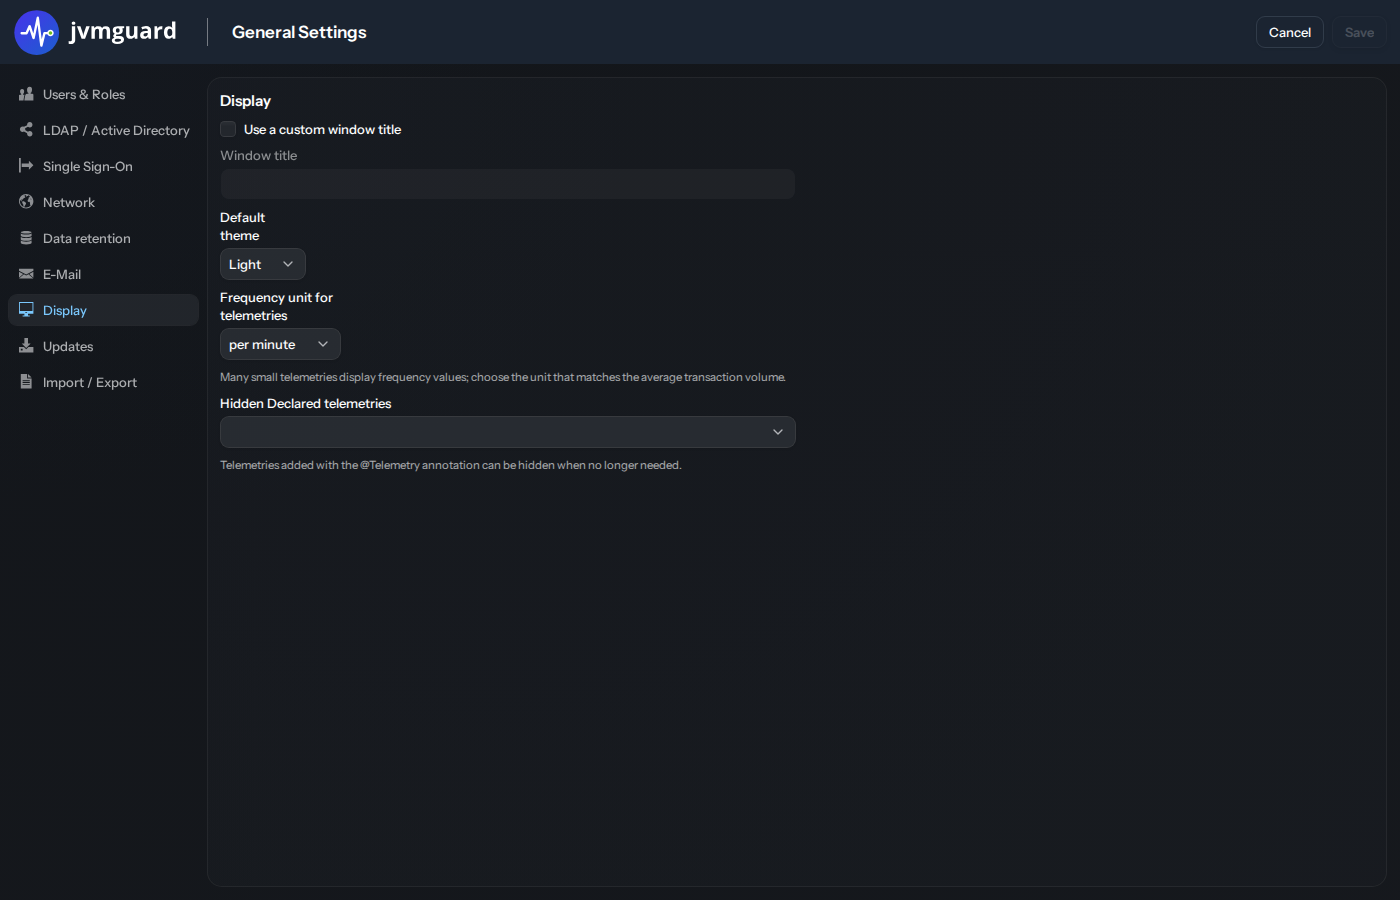Click the Use a custom window title label
The height and width of the screenshot is (900, 1400).
(322, 129)
